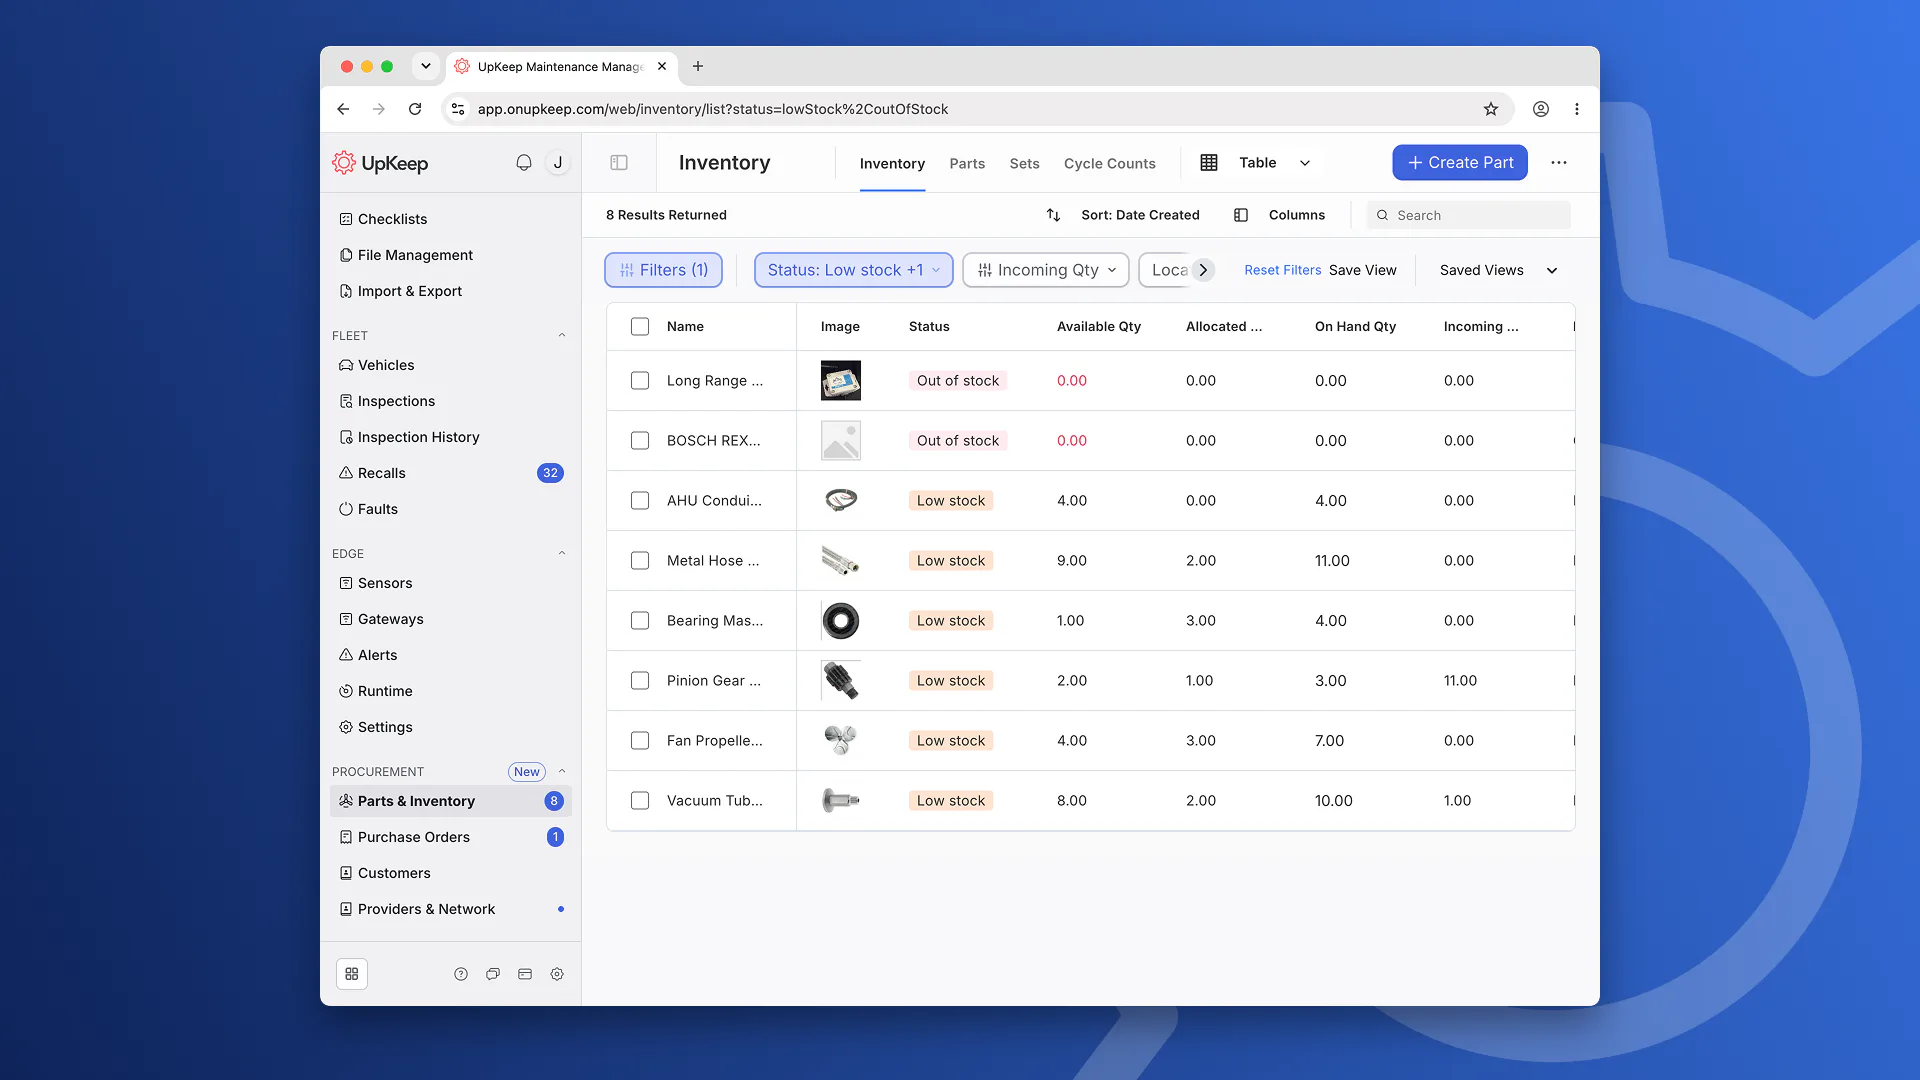
Task: Open the billing card icon in sidebar footer
Action: tap(525, 974)
